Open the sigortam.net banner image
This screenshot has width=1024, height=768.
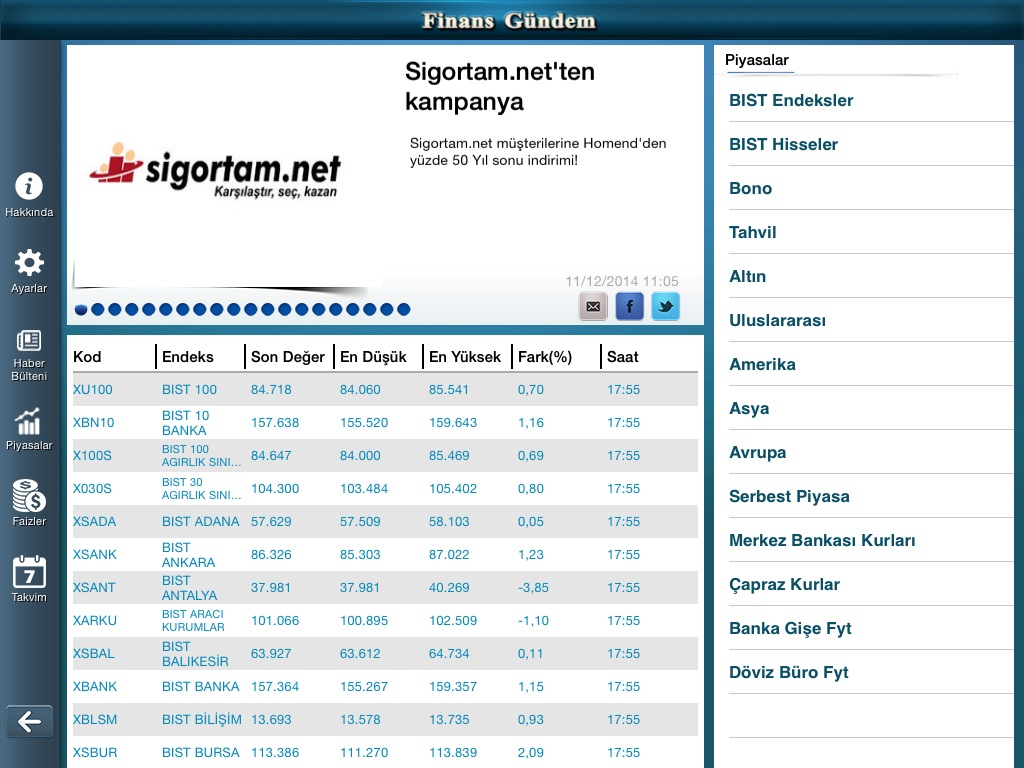pyautogui.click(x=216, y=170)
